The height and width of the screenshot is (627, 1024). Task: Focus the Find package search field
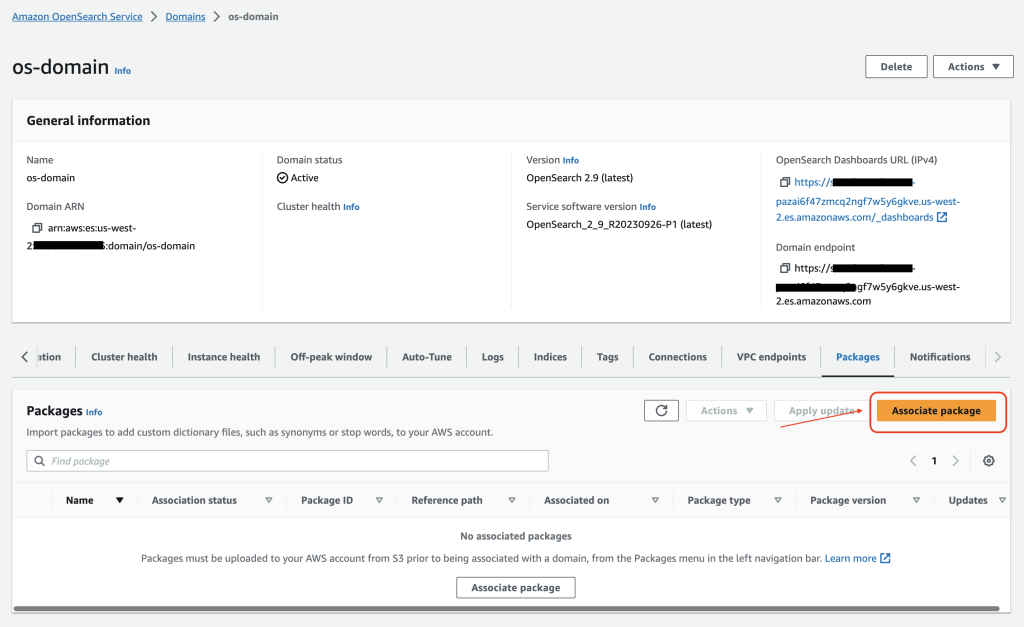[x=287, y=461]
